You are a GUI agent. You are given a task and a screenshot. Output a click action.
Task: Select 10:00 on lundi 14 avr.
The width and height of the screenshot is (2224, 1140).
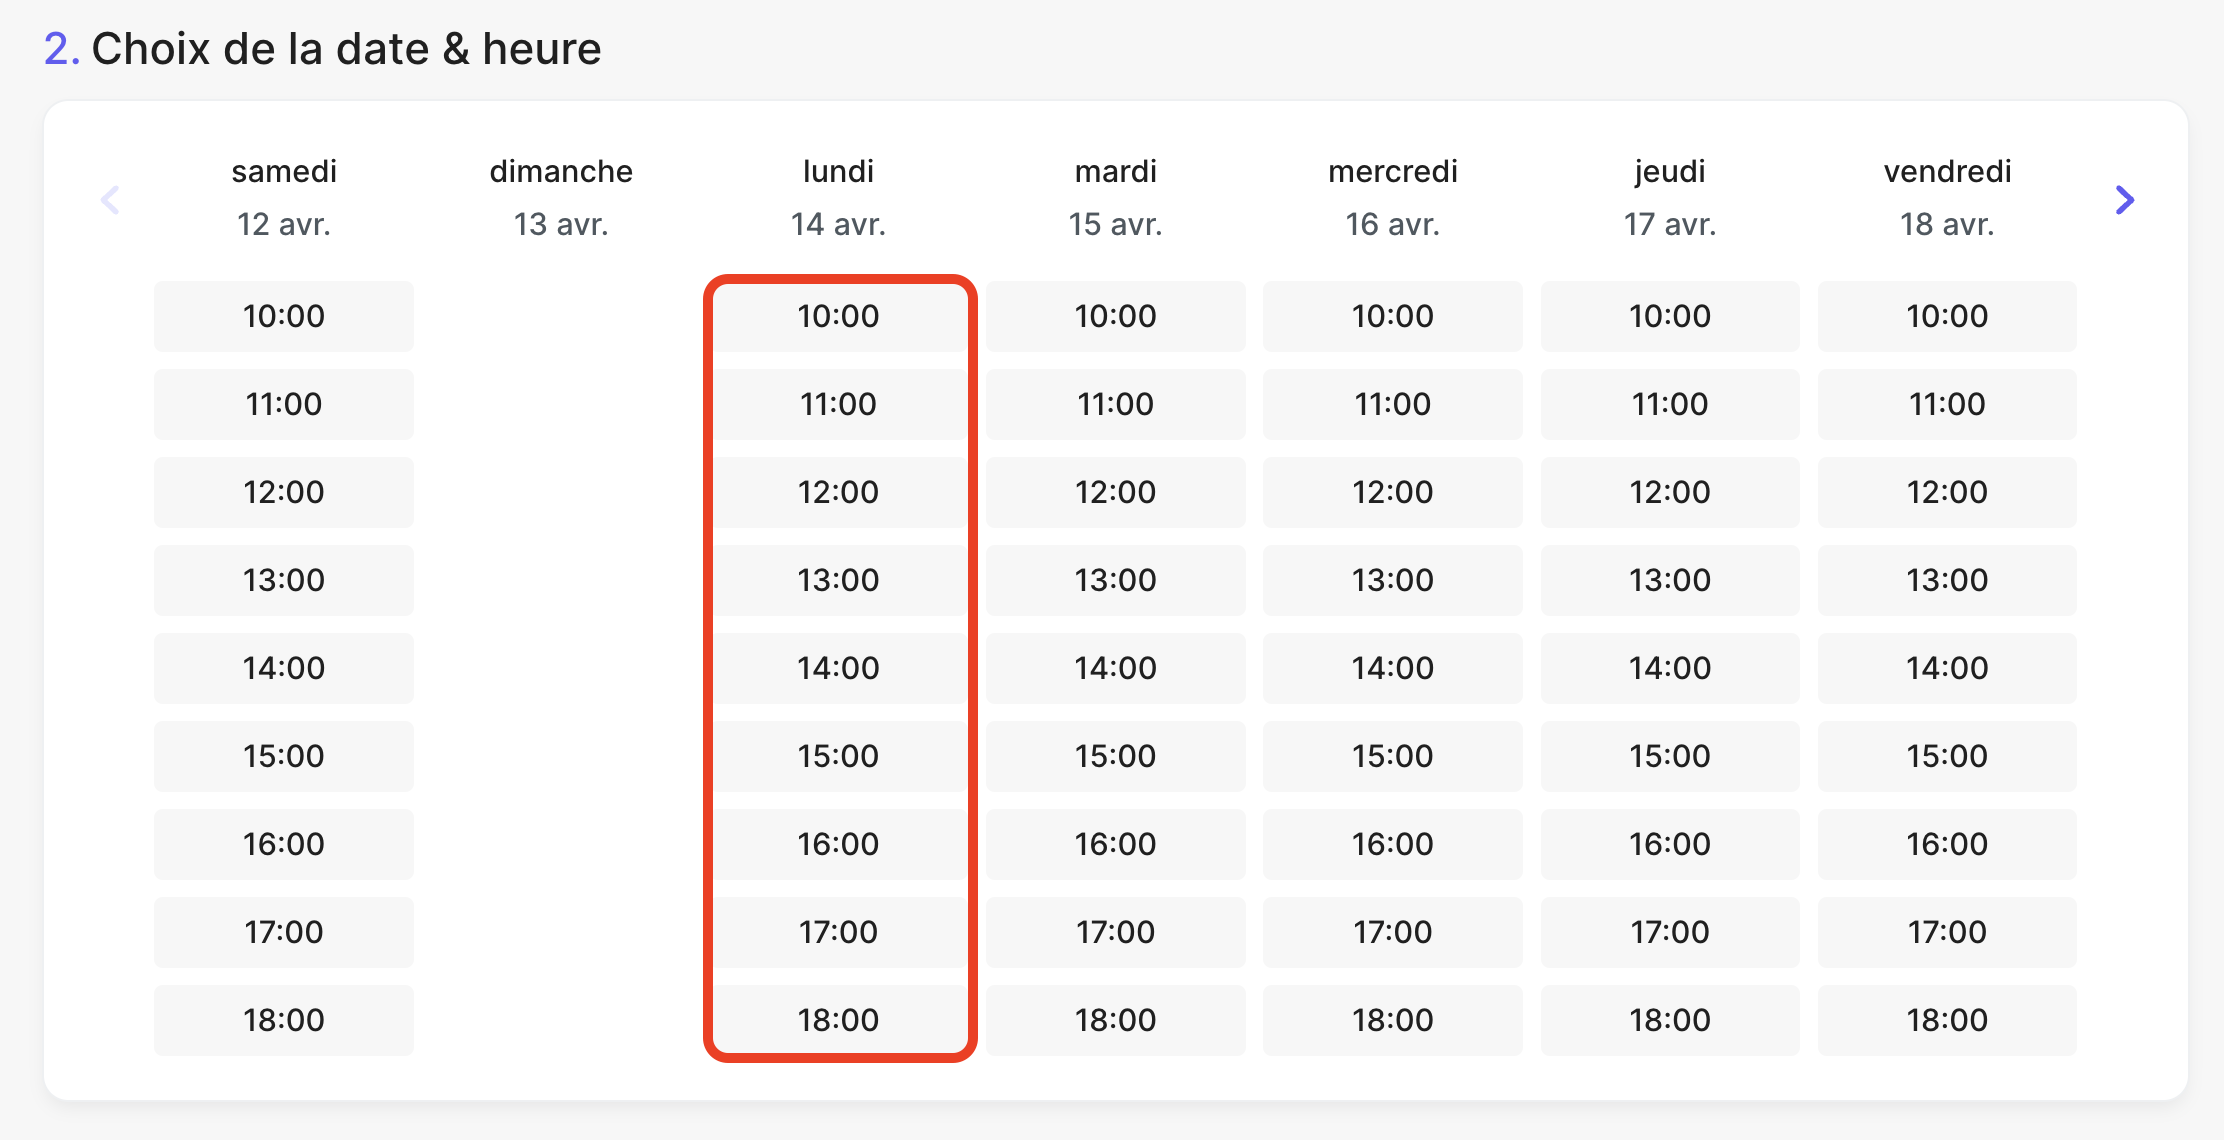[x=838, y=316]
